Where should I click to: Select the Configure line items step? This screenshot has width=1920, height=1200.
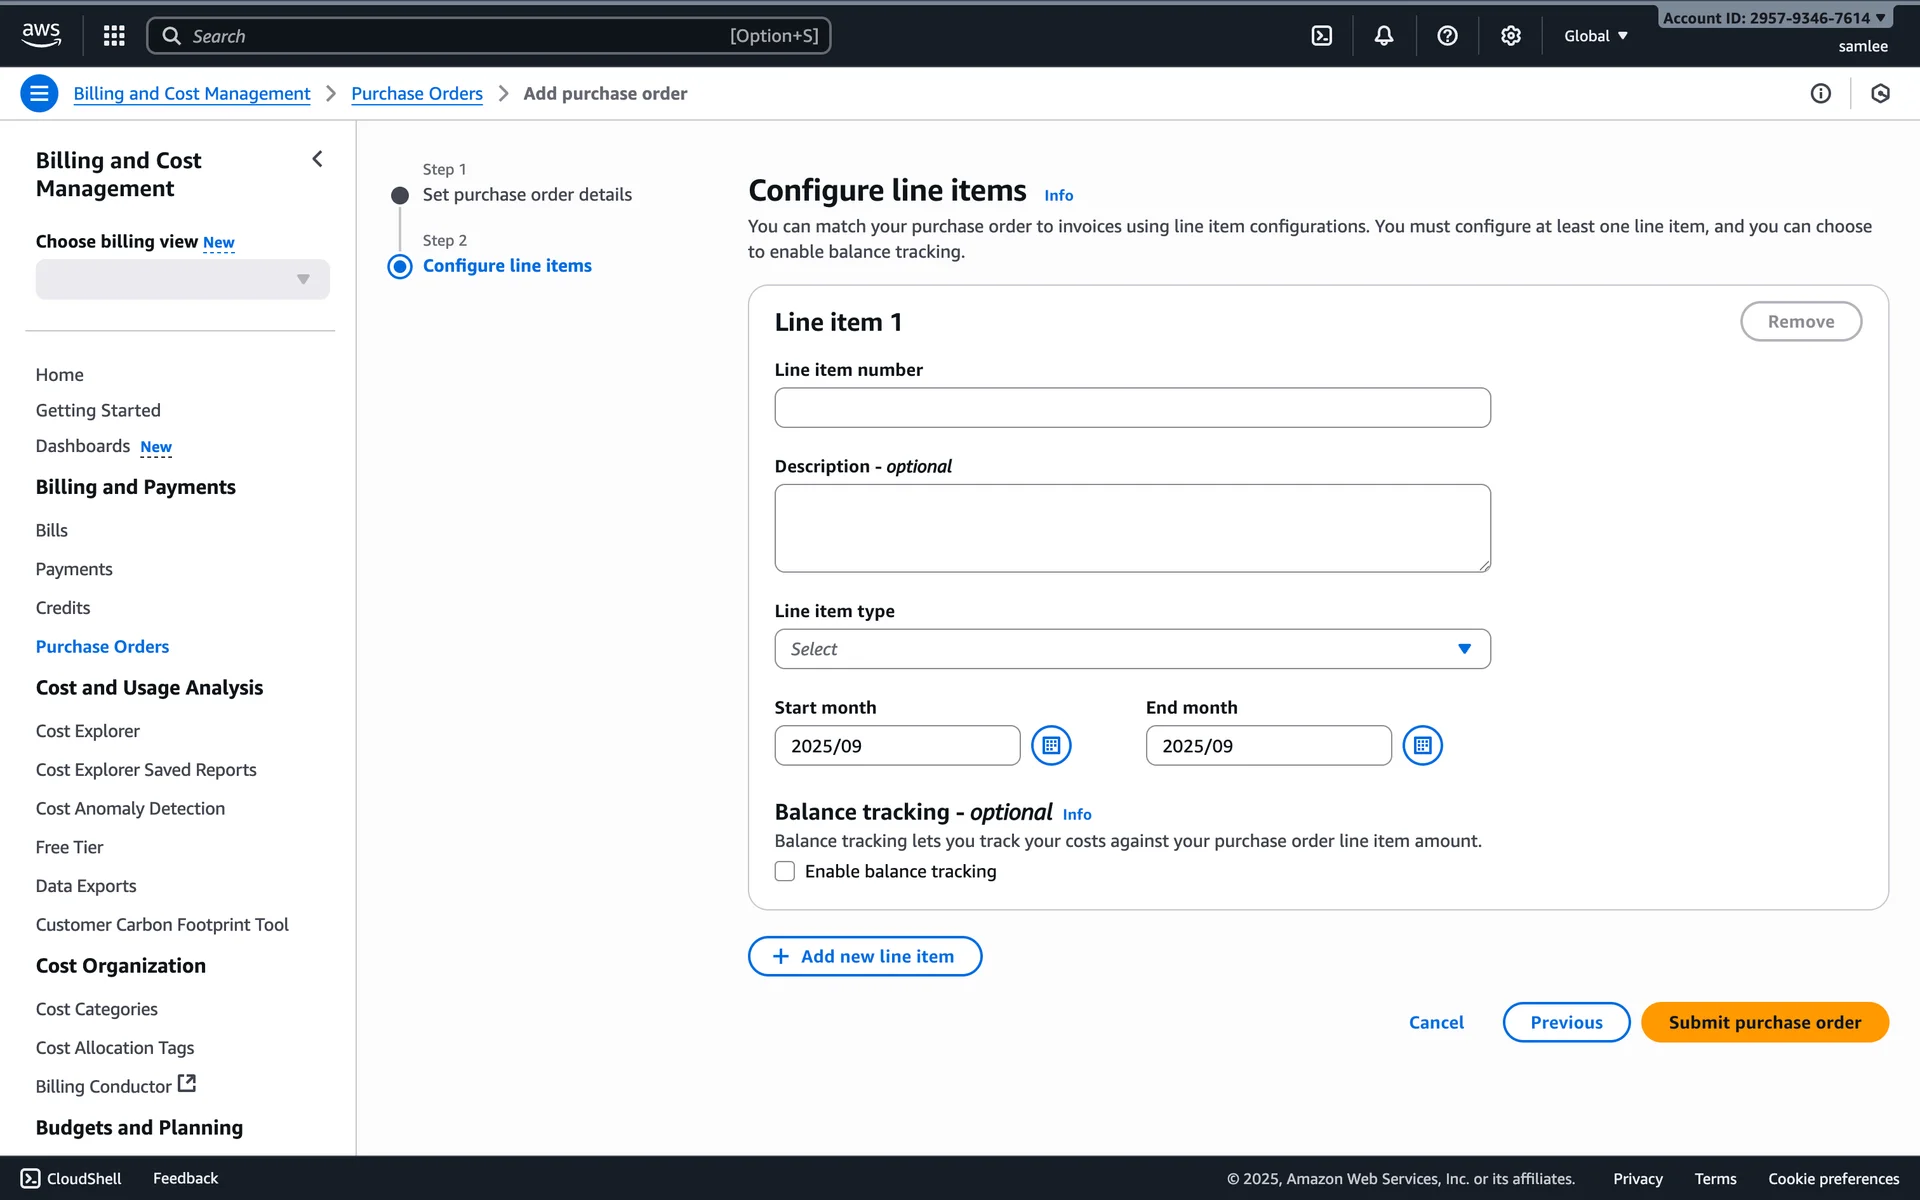click(x=507, y=266)
